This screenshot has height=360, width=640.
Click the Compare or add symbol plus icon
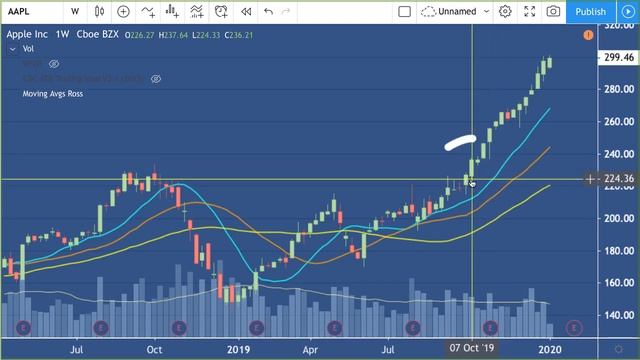point(123,11)
